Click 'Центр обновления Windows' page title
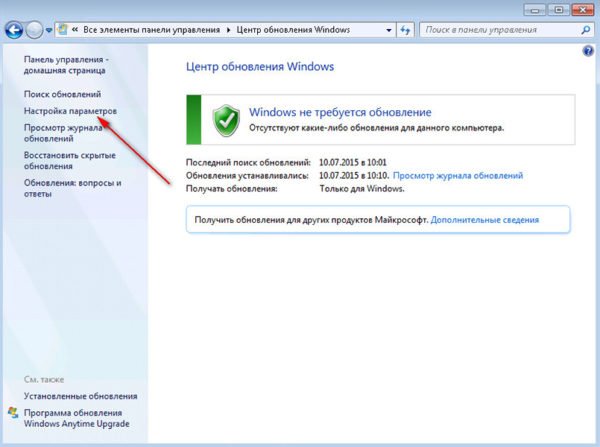The width and height of the screenshot is (600, 447). [x=260, y=67]
